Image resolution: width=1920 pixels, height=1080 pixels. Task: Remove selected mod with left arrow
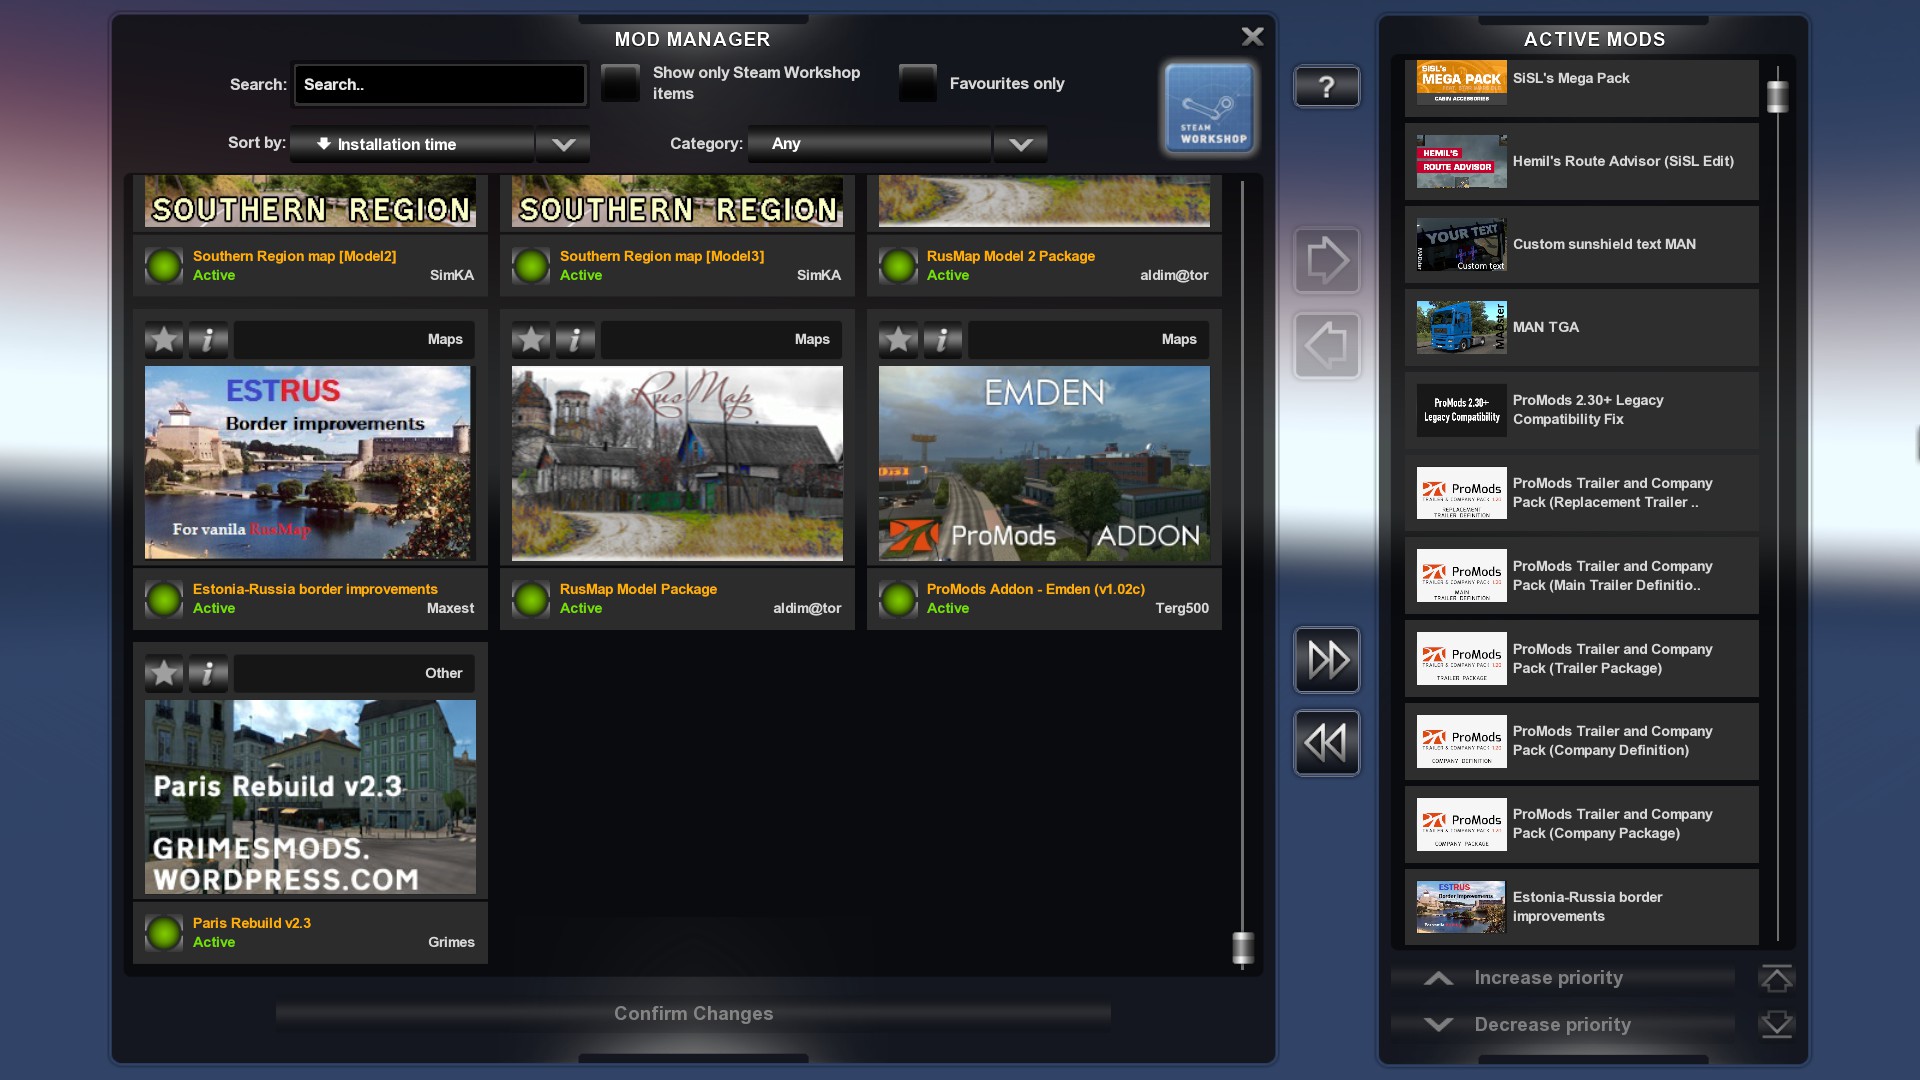1327,346
